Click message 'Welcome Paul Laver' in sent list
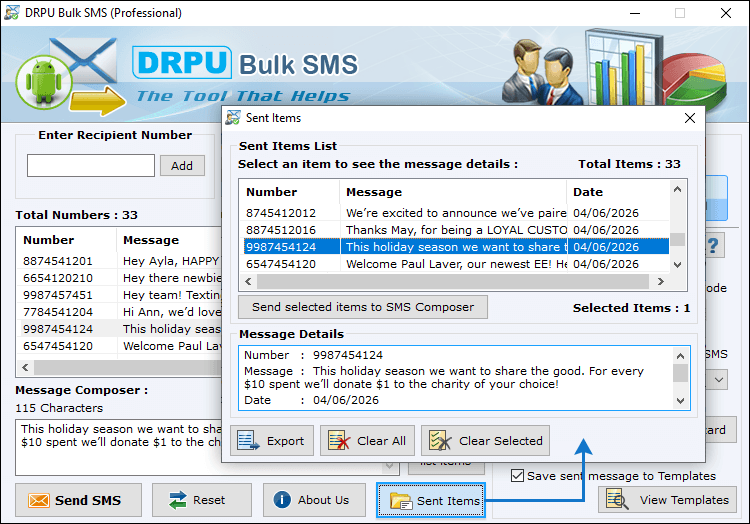This screenshot has height=524, width=750. [455, 264]
